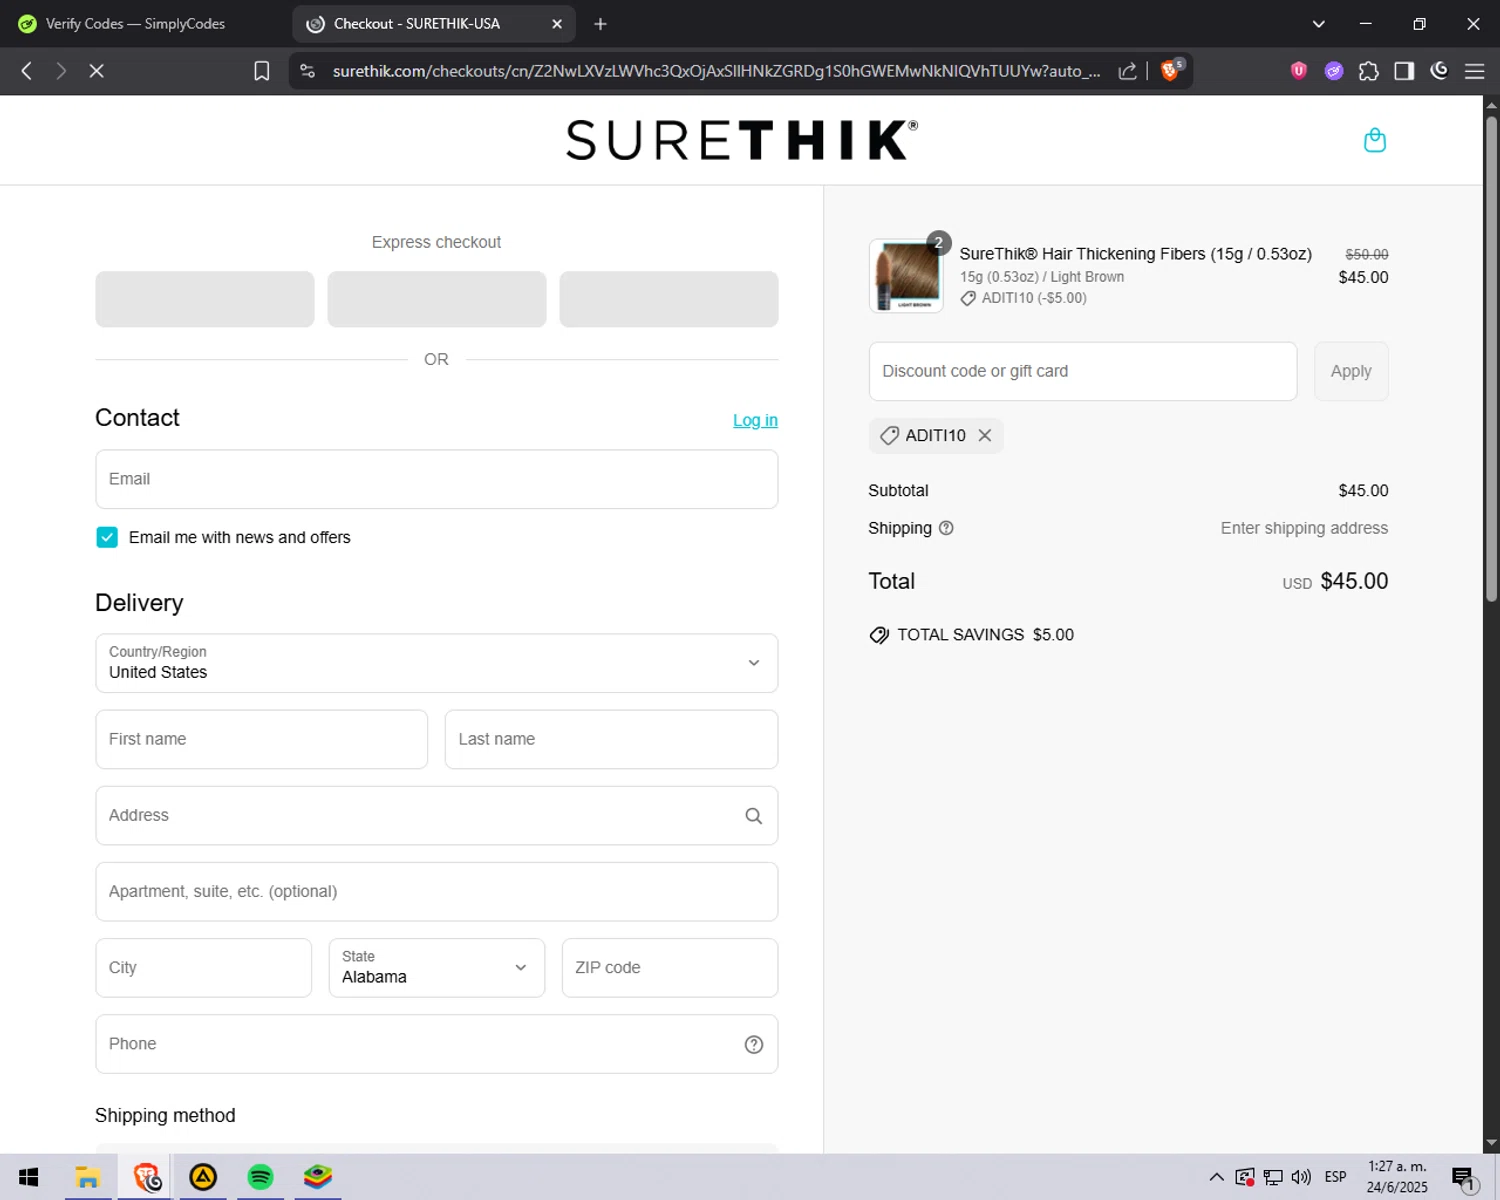Switch to Verify Codes SimplyCodes tab

[137, 24]
